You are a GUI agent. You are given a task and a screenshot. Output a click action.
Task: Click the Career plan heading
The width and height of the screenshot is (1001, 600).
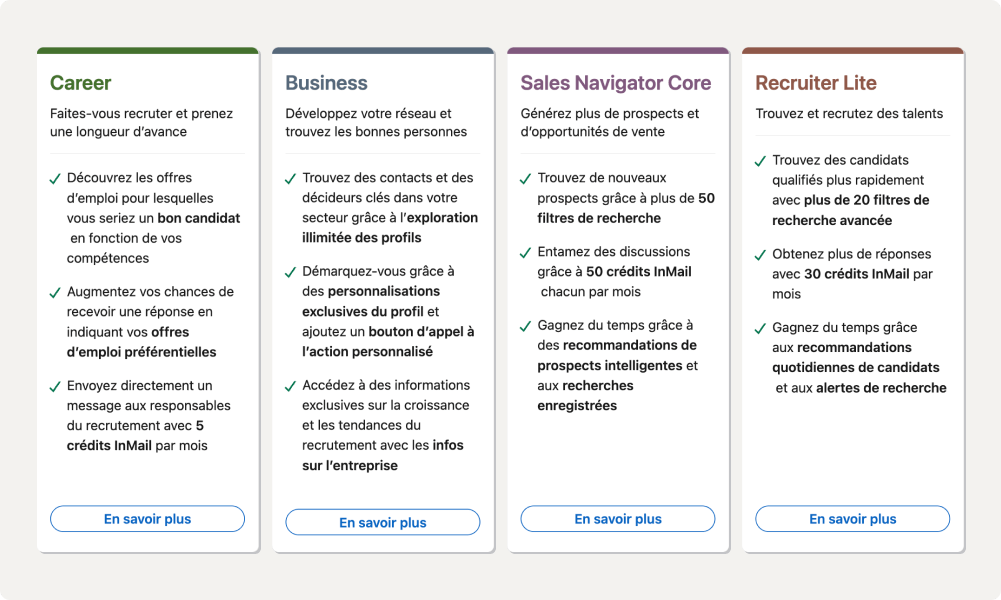click(81, 83)
